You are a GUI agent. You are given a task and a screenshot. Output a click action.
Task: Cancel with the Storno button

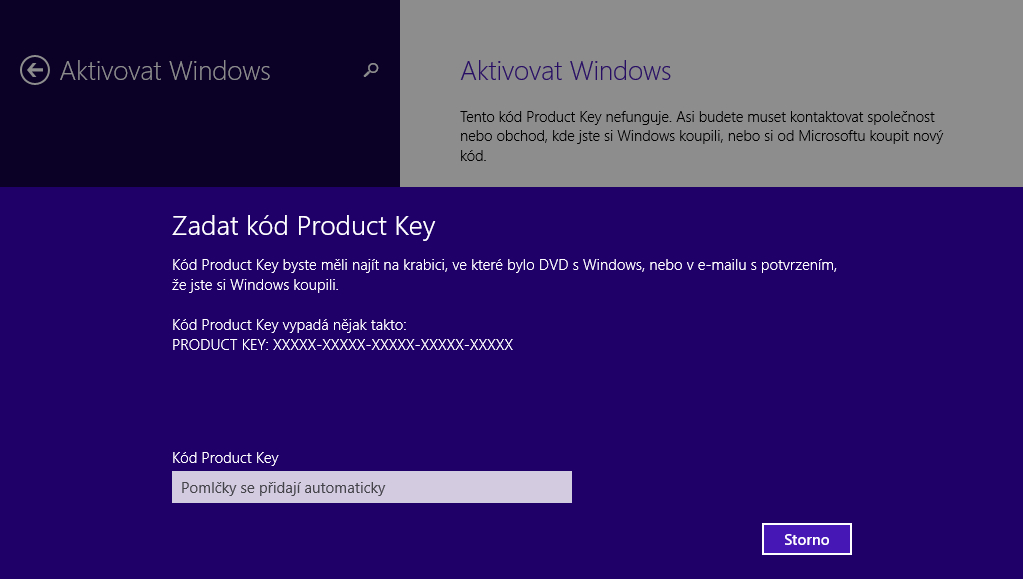coord(806,539)
